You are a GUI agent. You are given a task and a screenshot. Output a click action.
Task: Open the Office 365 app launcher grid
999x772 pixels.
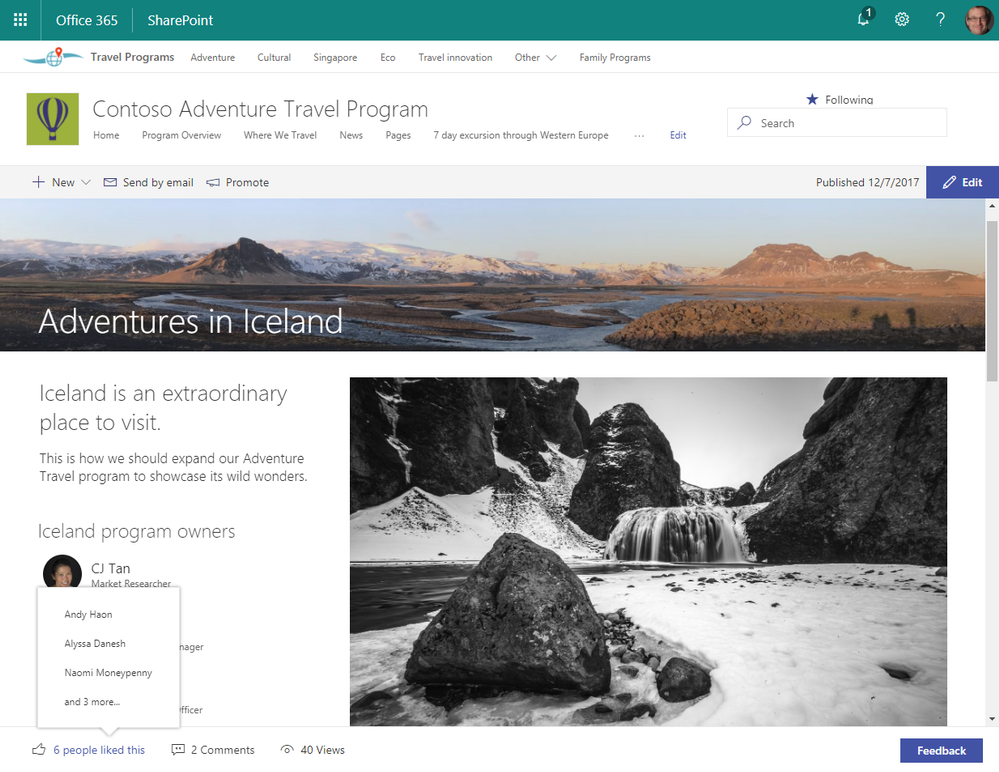click(x=20, y=20)
